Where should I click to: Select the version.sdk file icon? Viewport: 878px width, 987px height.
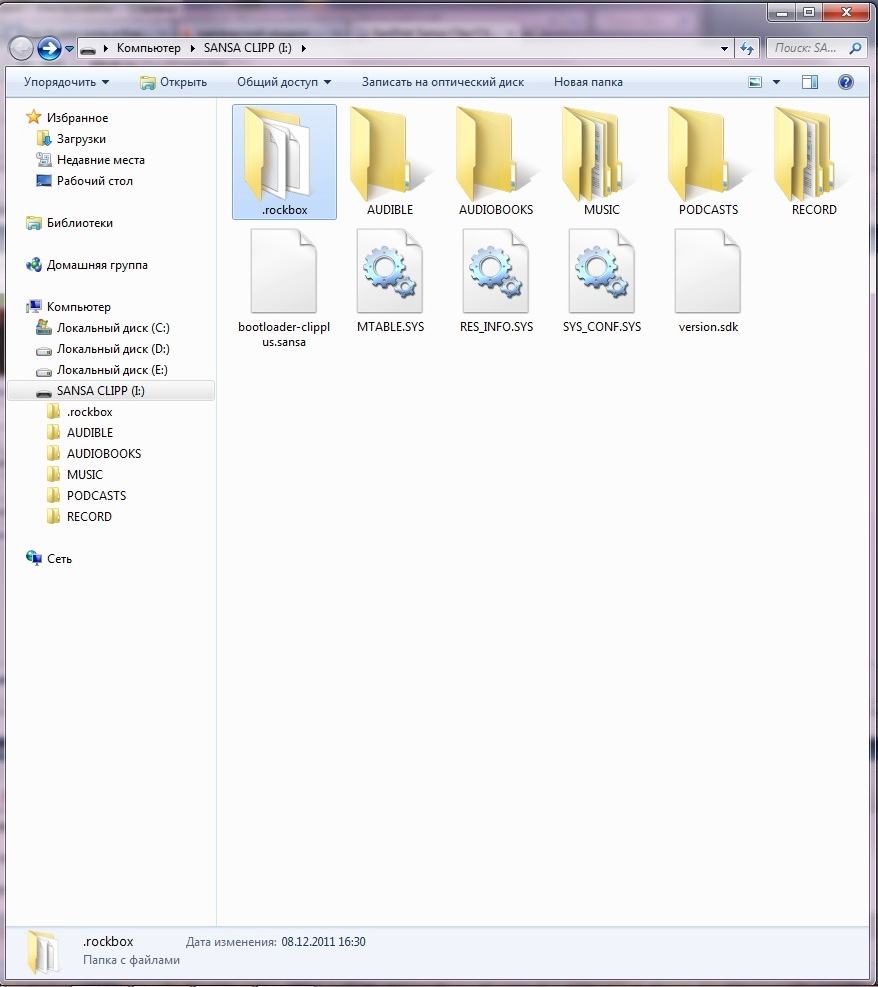707,271
